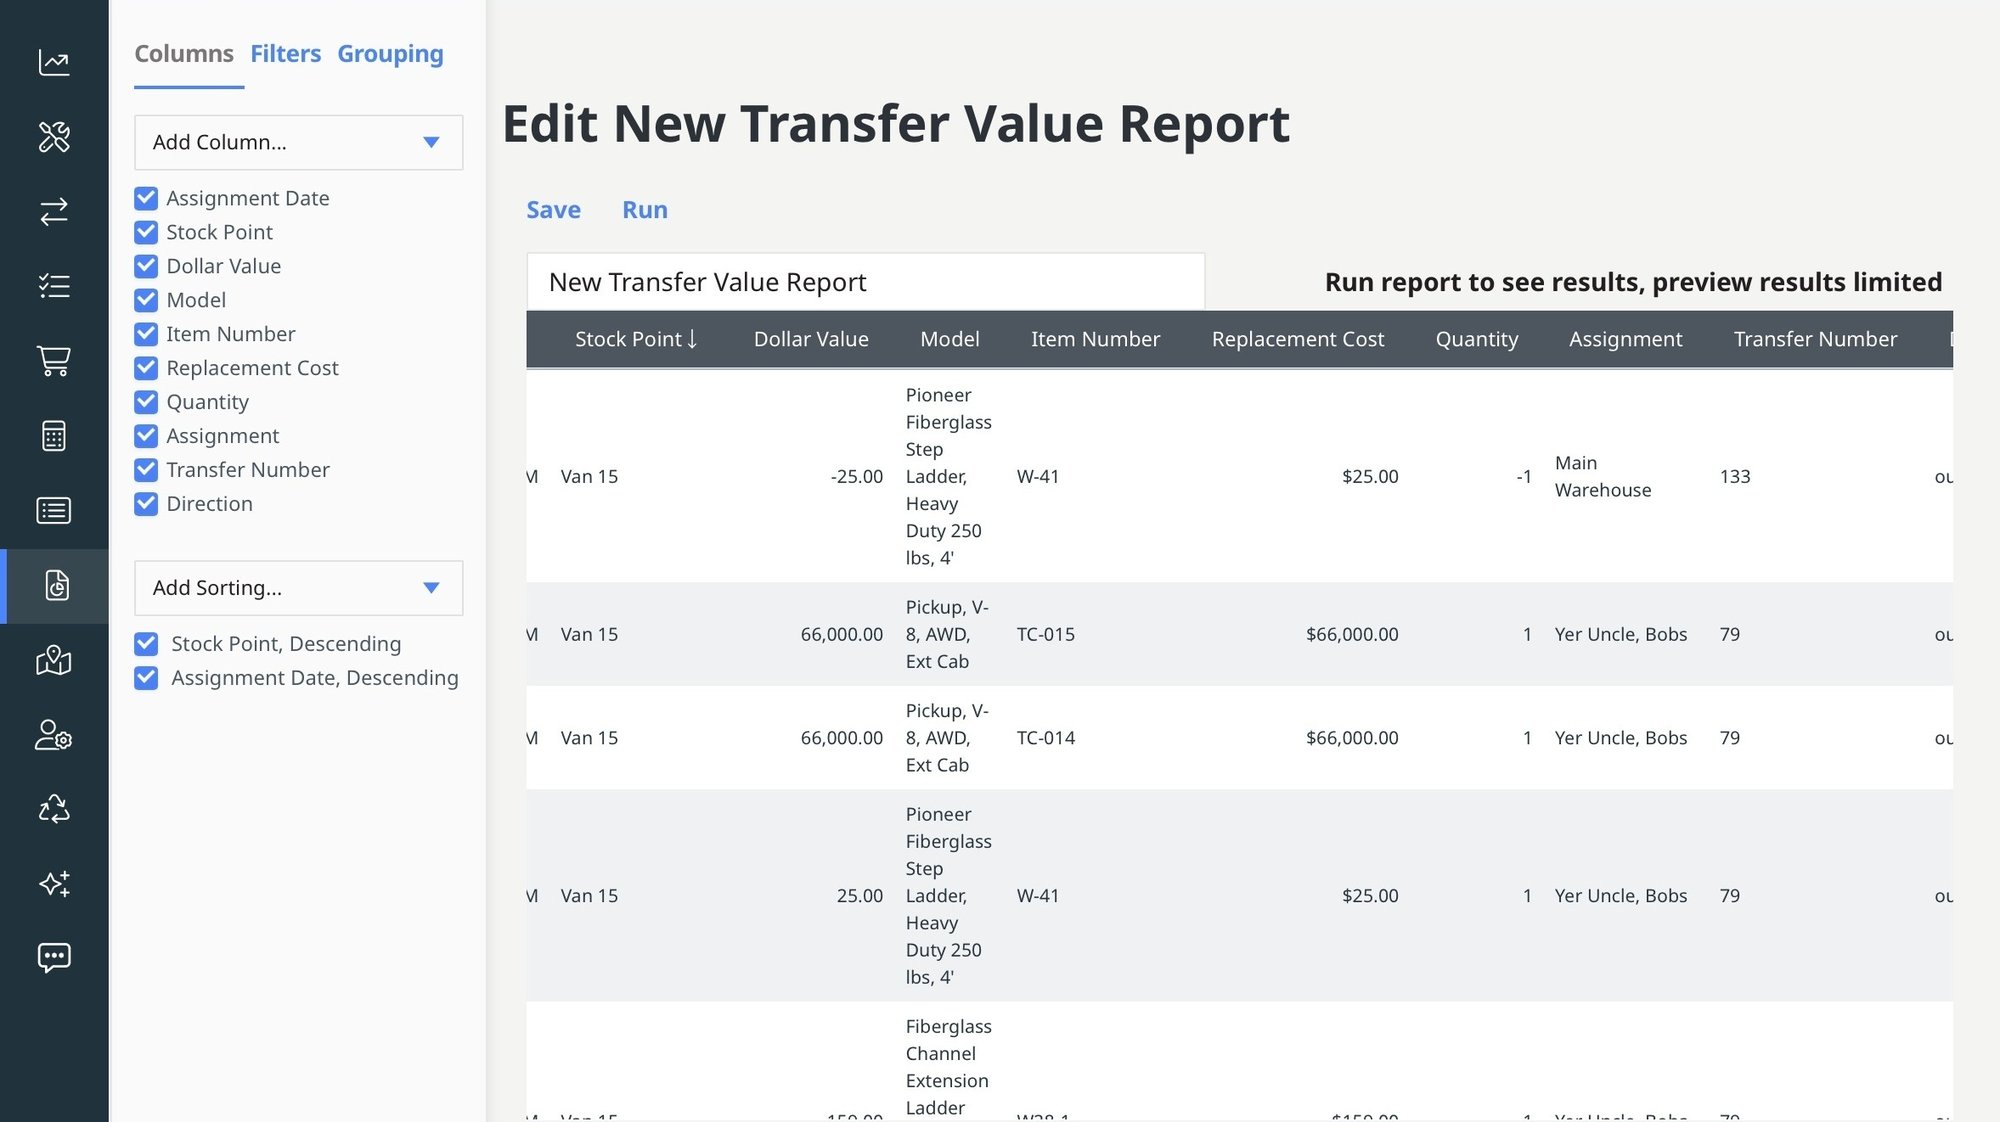
Task: Open the transfers arrows sidebar icon
Action: 54,211
